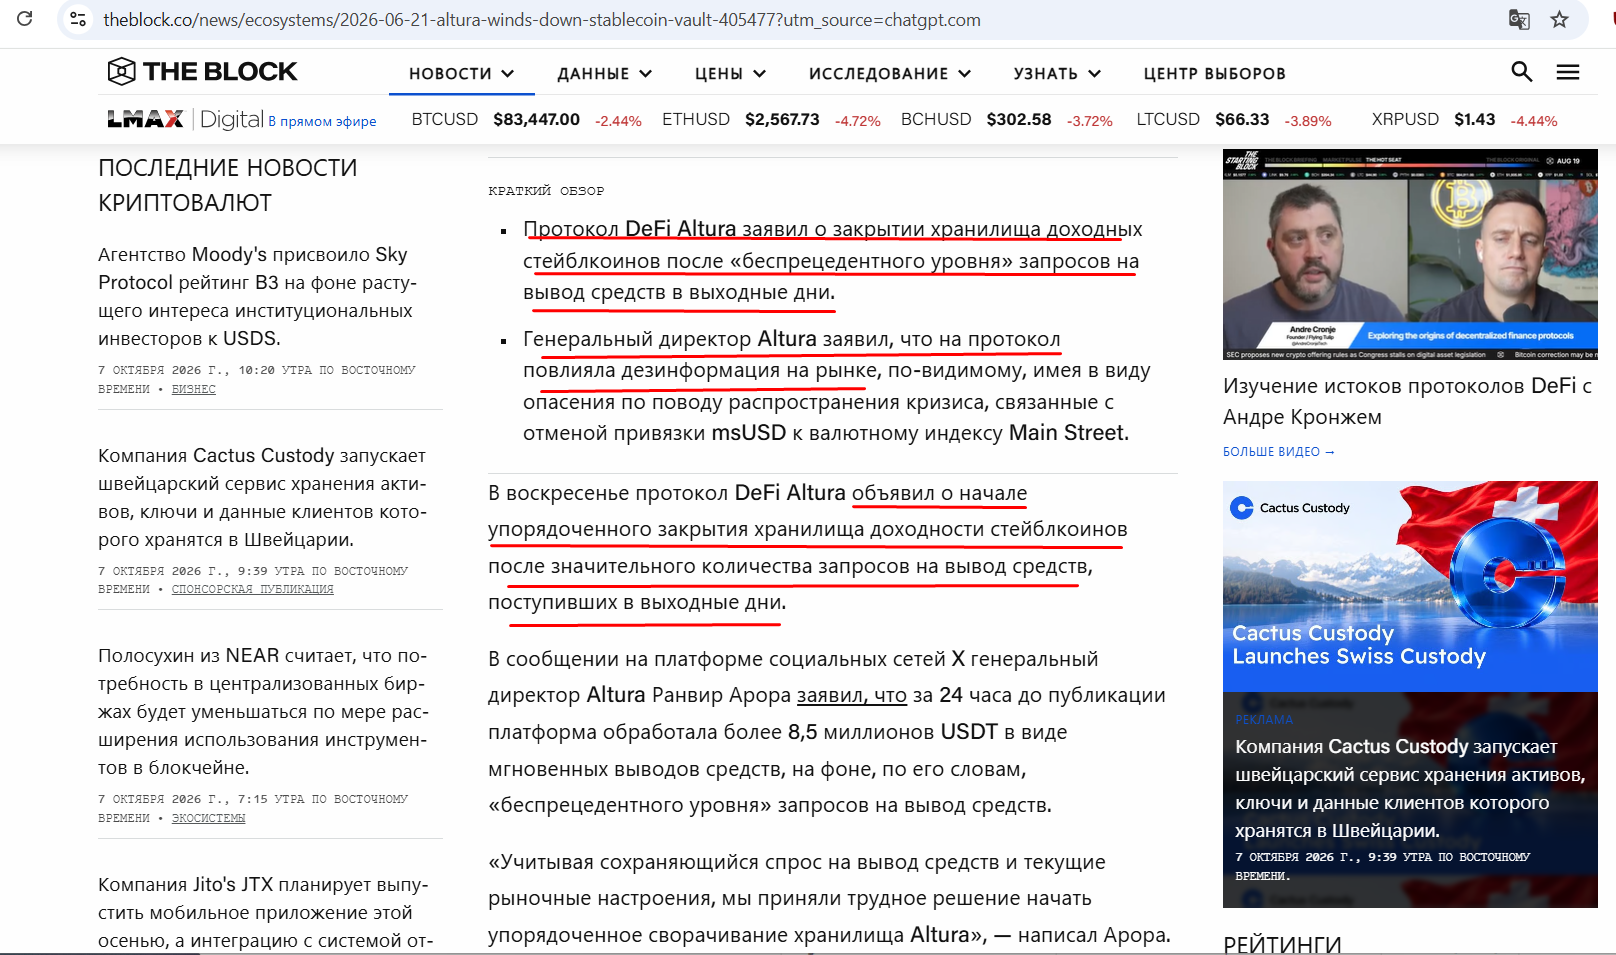Click the РЕЙТИНГИ heading
Screen dimensions: 1616x955
click(1282, 944)
